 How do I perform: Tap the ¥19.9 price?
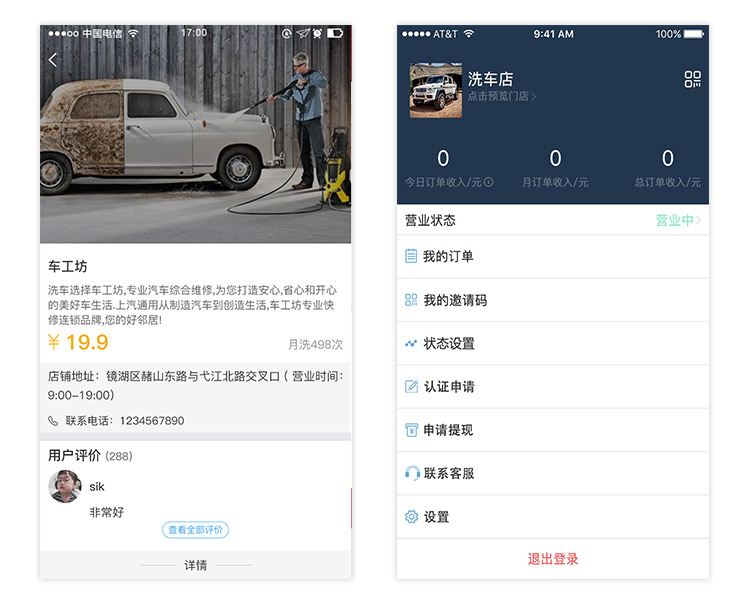78,342
